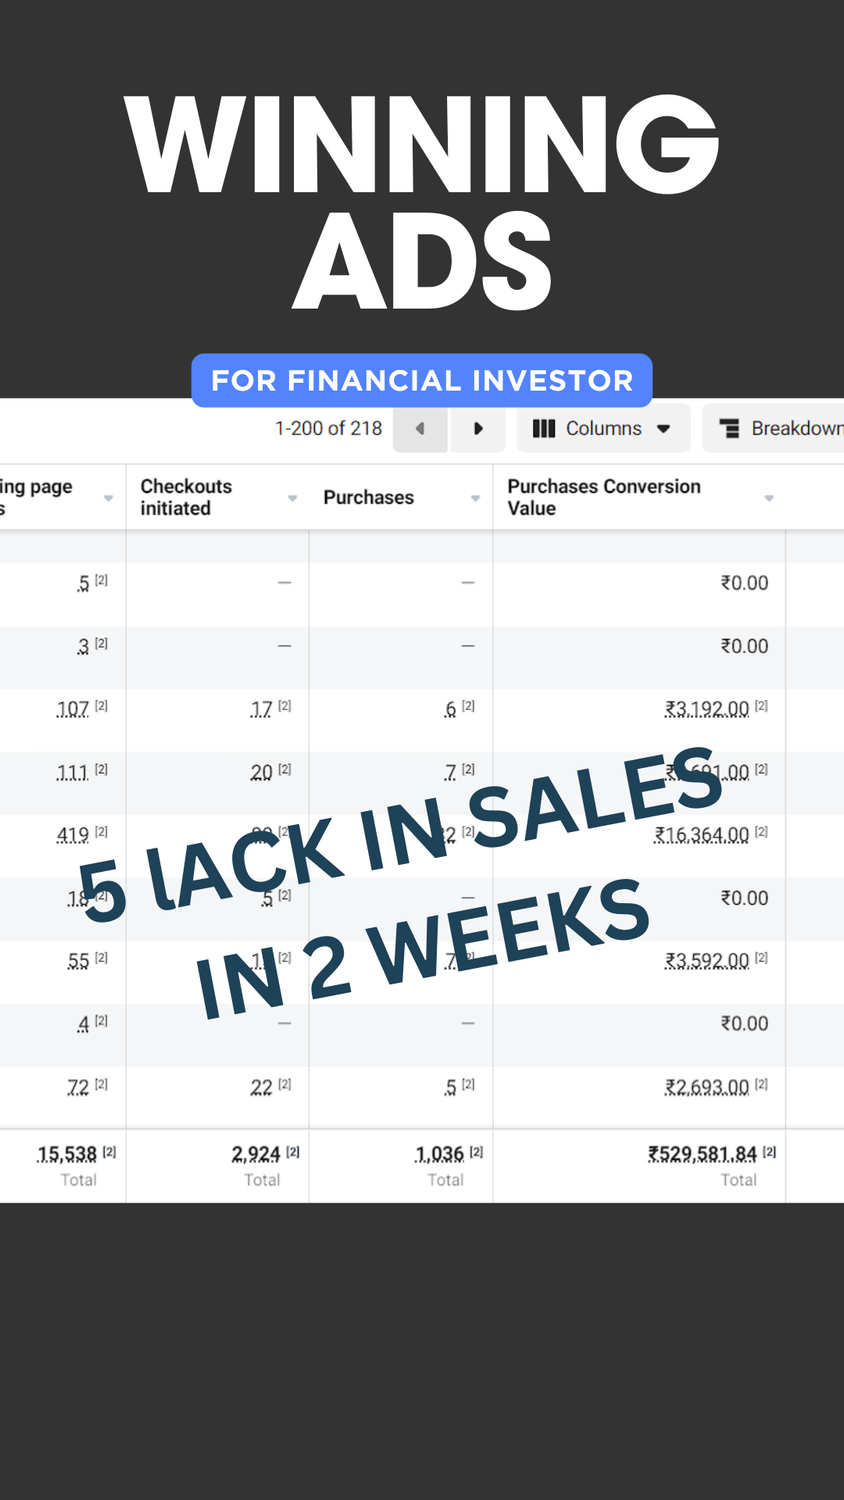Click the Columns bars icon
844x1500 pixels.
click(544, 428)
